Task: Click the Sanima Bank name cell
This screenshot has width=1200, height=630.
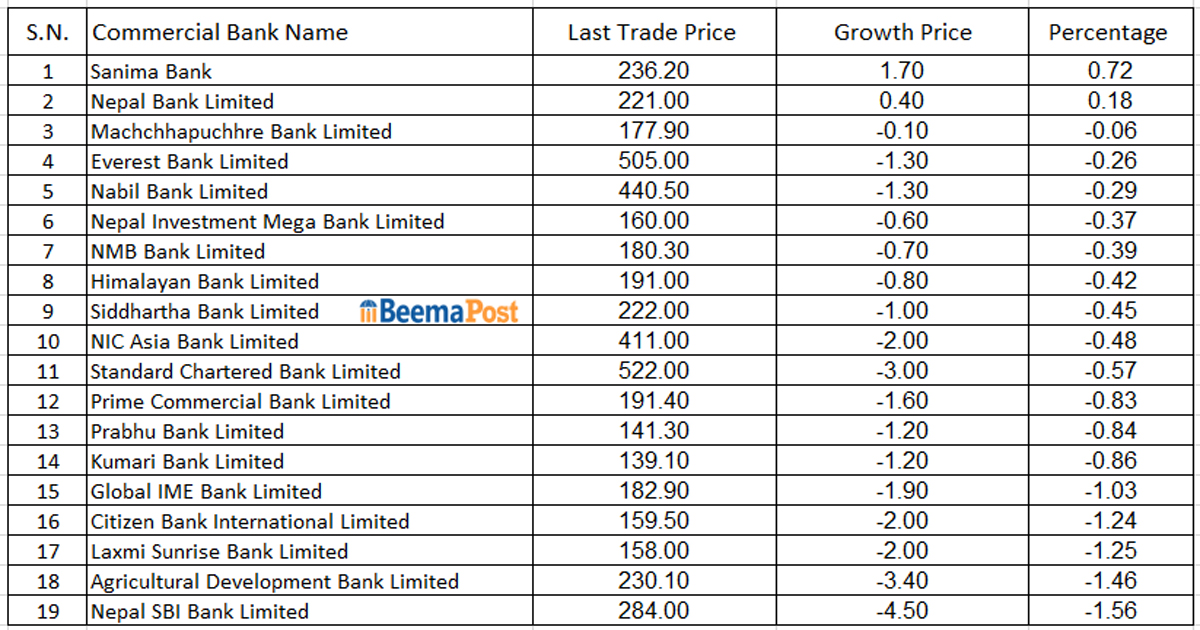Action: click(151, 71)
